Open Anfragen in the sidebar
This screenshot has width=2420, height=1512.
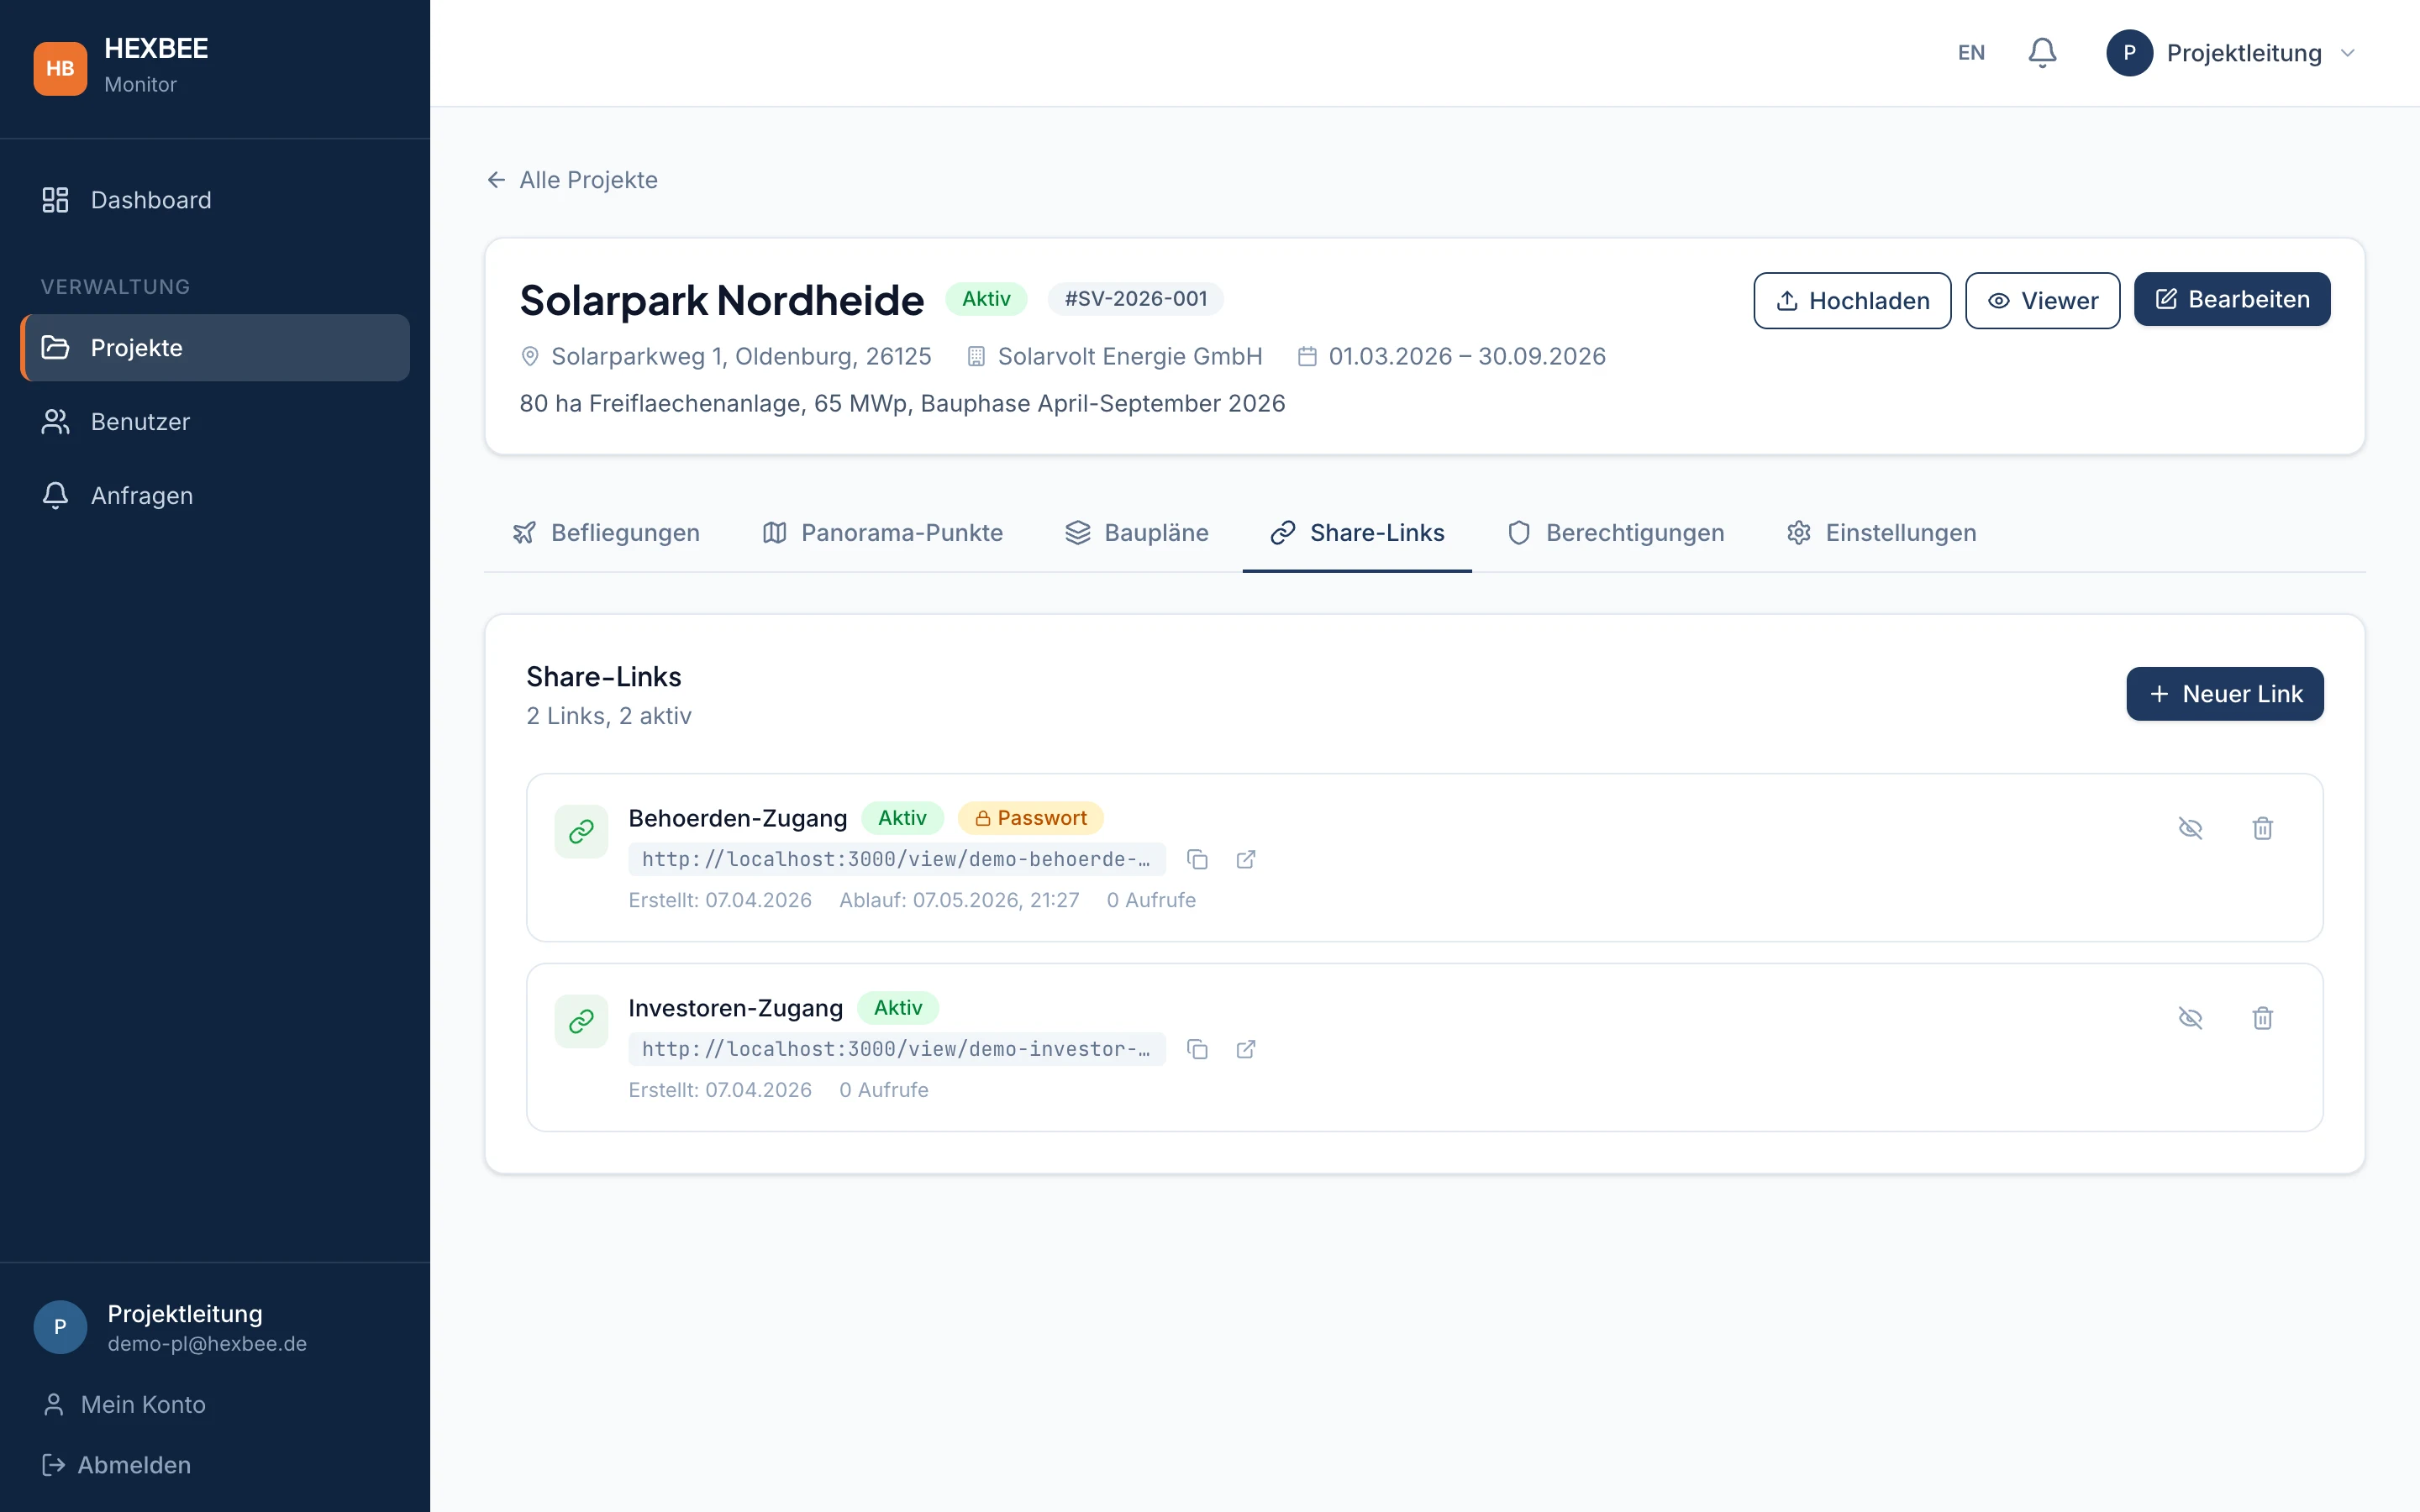[x=141, y=496]
